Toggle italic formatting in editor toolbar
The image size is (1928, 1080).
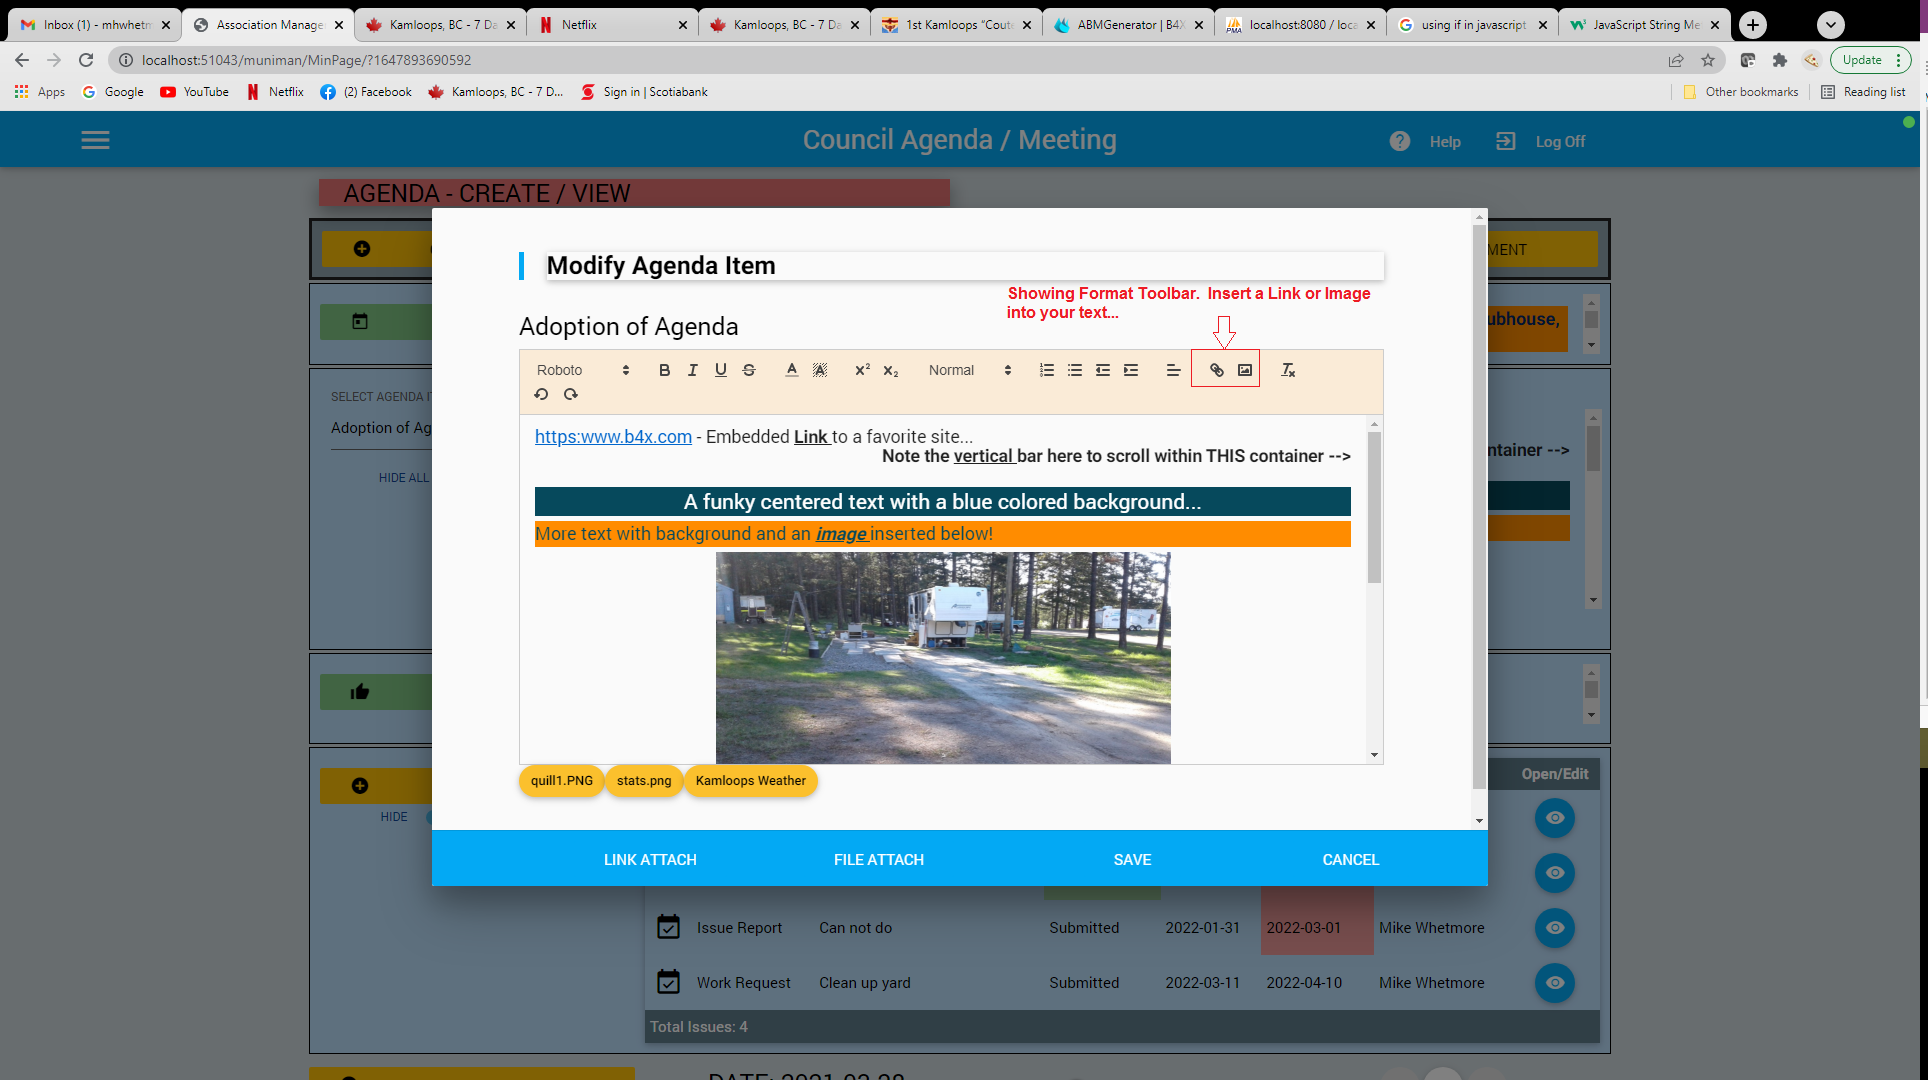coord(692,370)
